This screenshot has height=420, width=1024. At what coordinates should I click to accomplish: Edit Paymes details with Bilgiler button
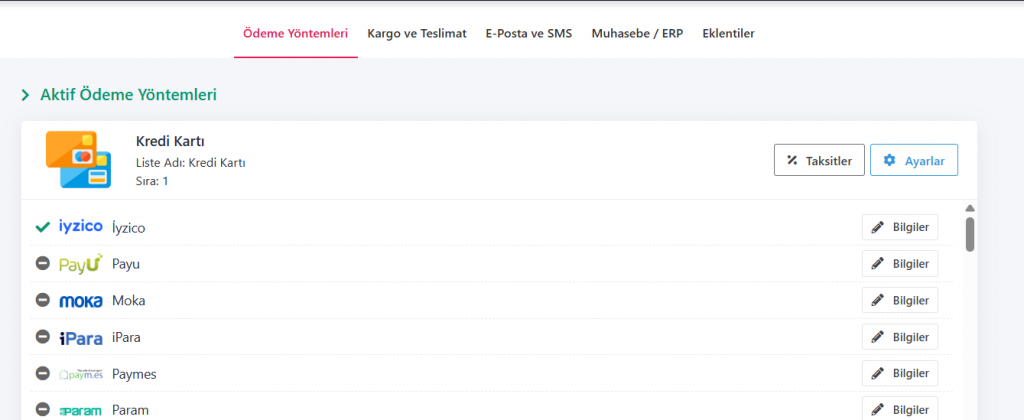(x=900, y=374)
